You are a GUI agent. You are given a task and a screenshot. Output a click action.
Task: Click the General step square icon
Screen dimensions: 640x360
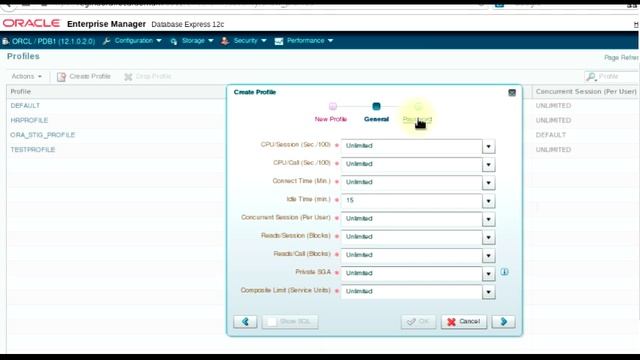pos(376,107)
